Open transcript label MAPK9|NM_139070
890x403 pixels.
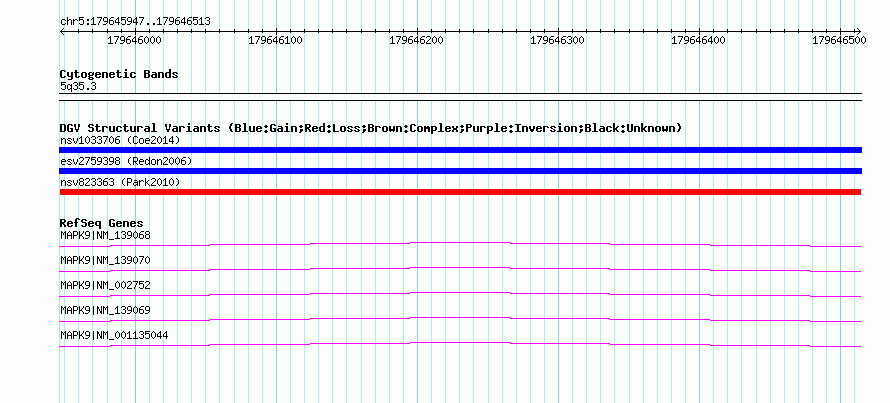[105, 261]
